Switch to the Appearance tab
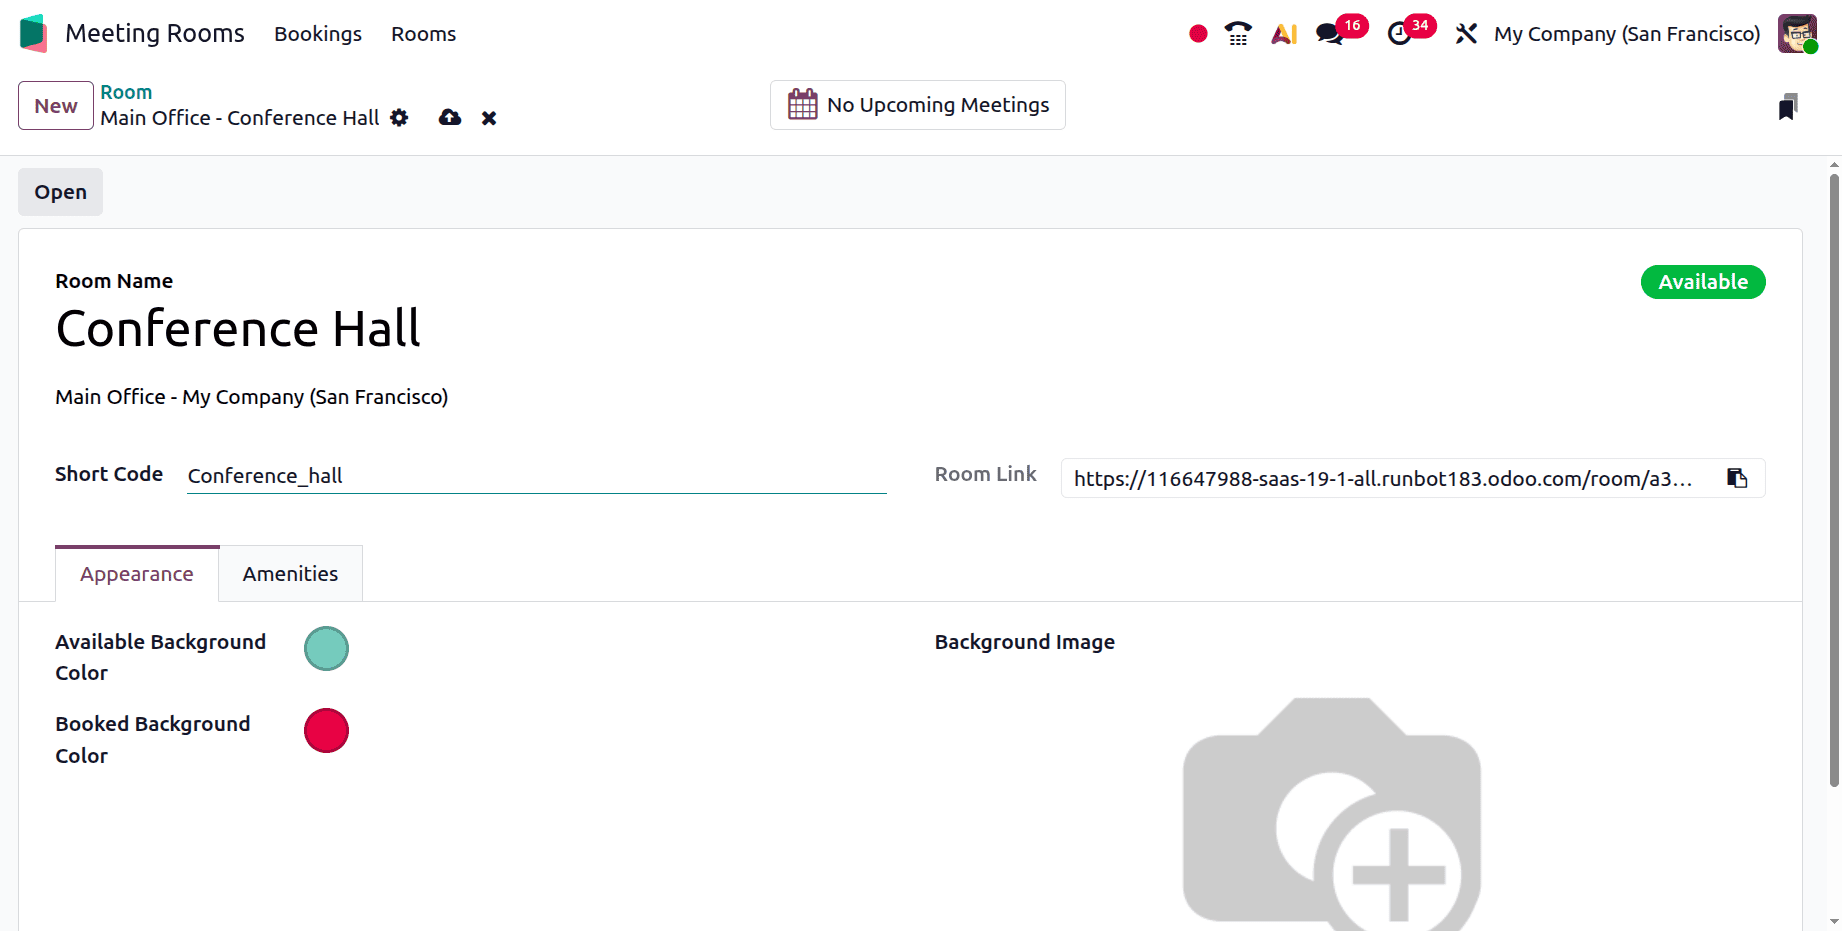This screenshot has height=931, width=1842. tap(137, 574)
